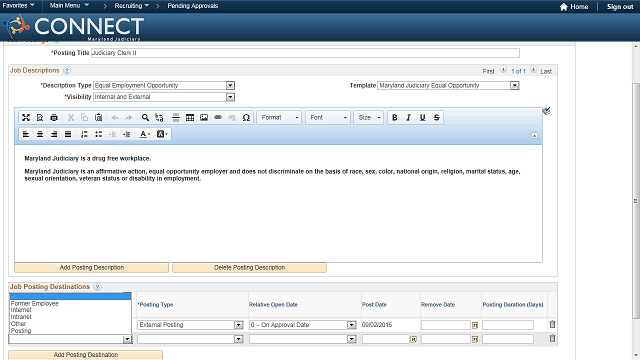Toggle underline formatting
This screenshot has height=360, width=640.
[x=422, y=118]
